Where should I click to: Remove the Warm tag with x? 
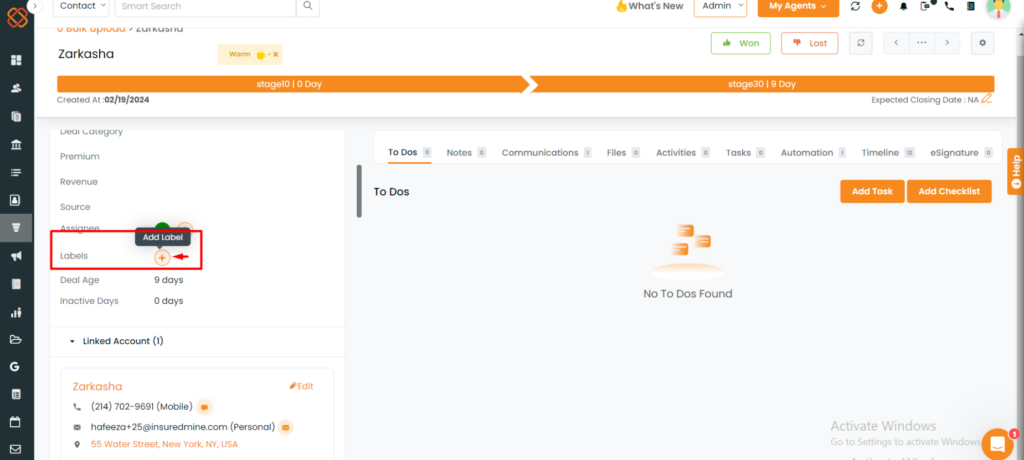coord(276,54)
